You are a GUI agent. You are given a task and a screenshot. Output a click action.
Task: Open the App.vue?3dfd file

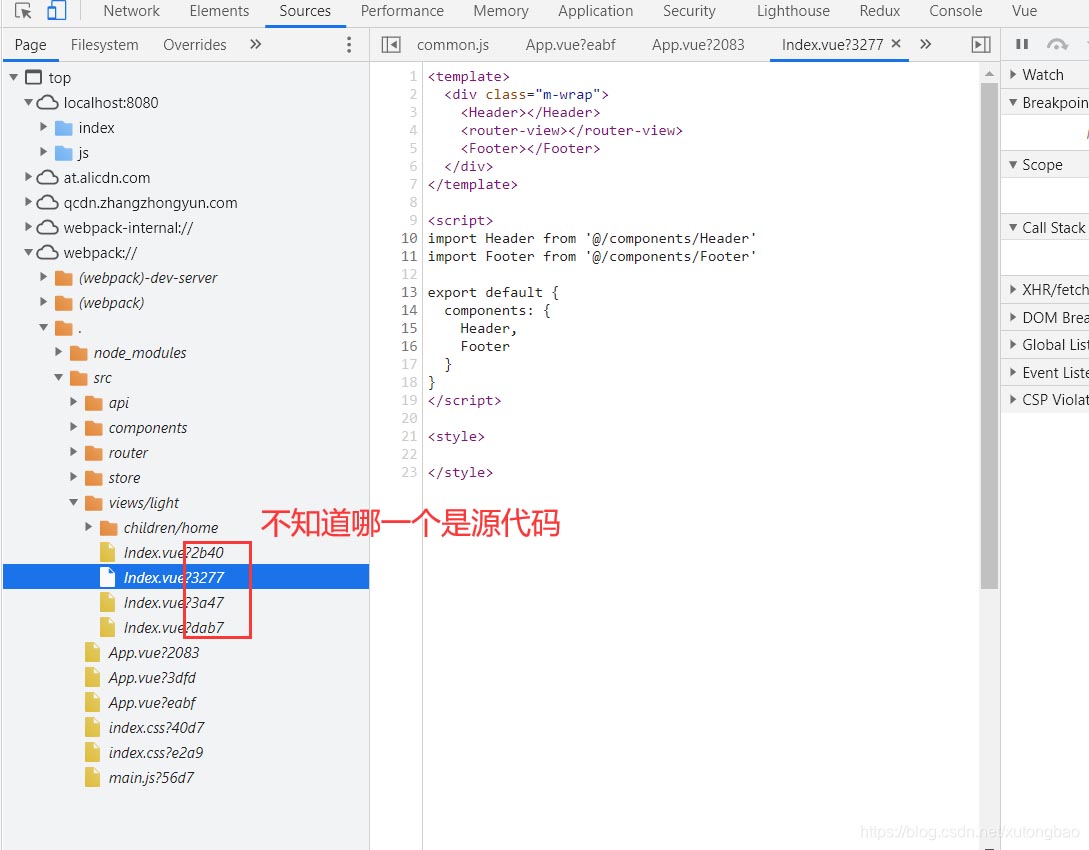(x=151, y=678)
